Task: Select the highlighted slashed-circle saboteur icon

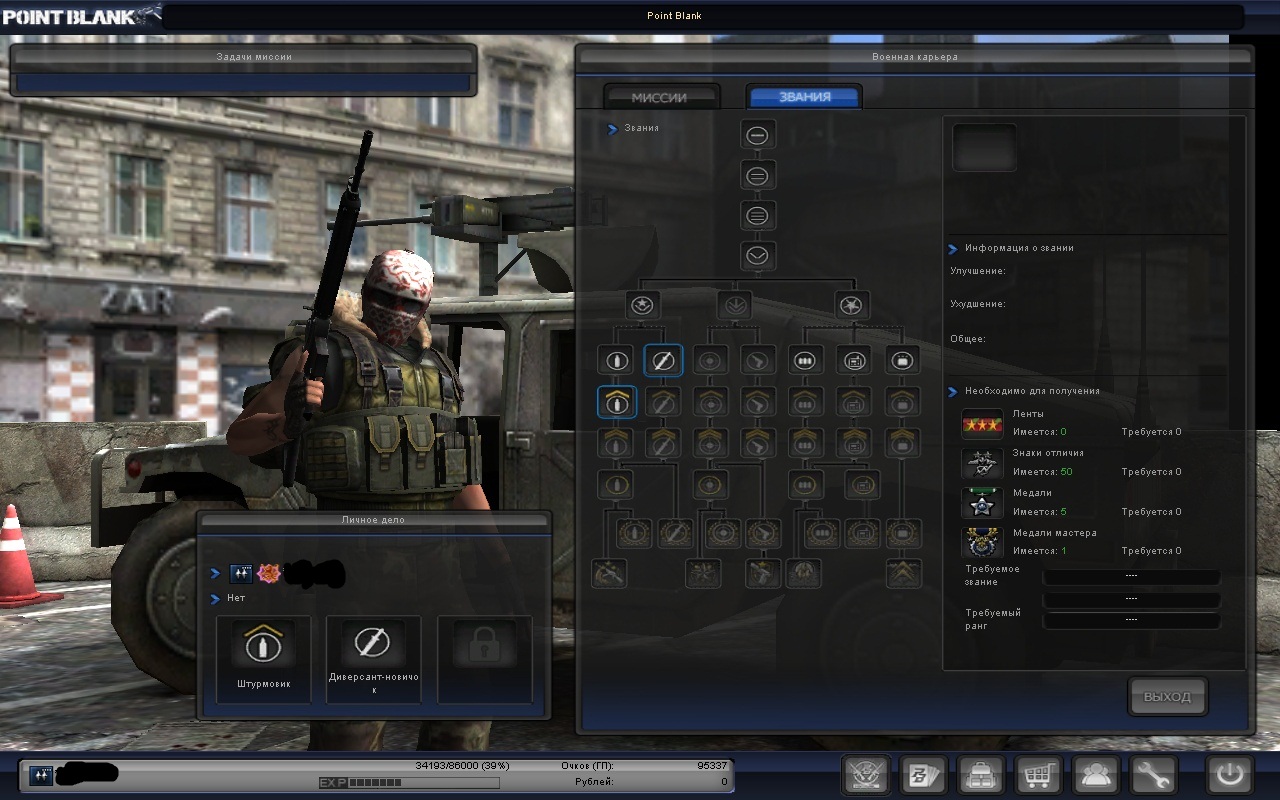Action: pyautogui.click(x=663, y=360)
